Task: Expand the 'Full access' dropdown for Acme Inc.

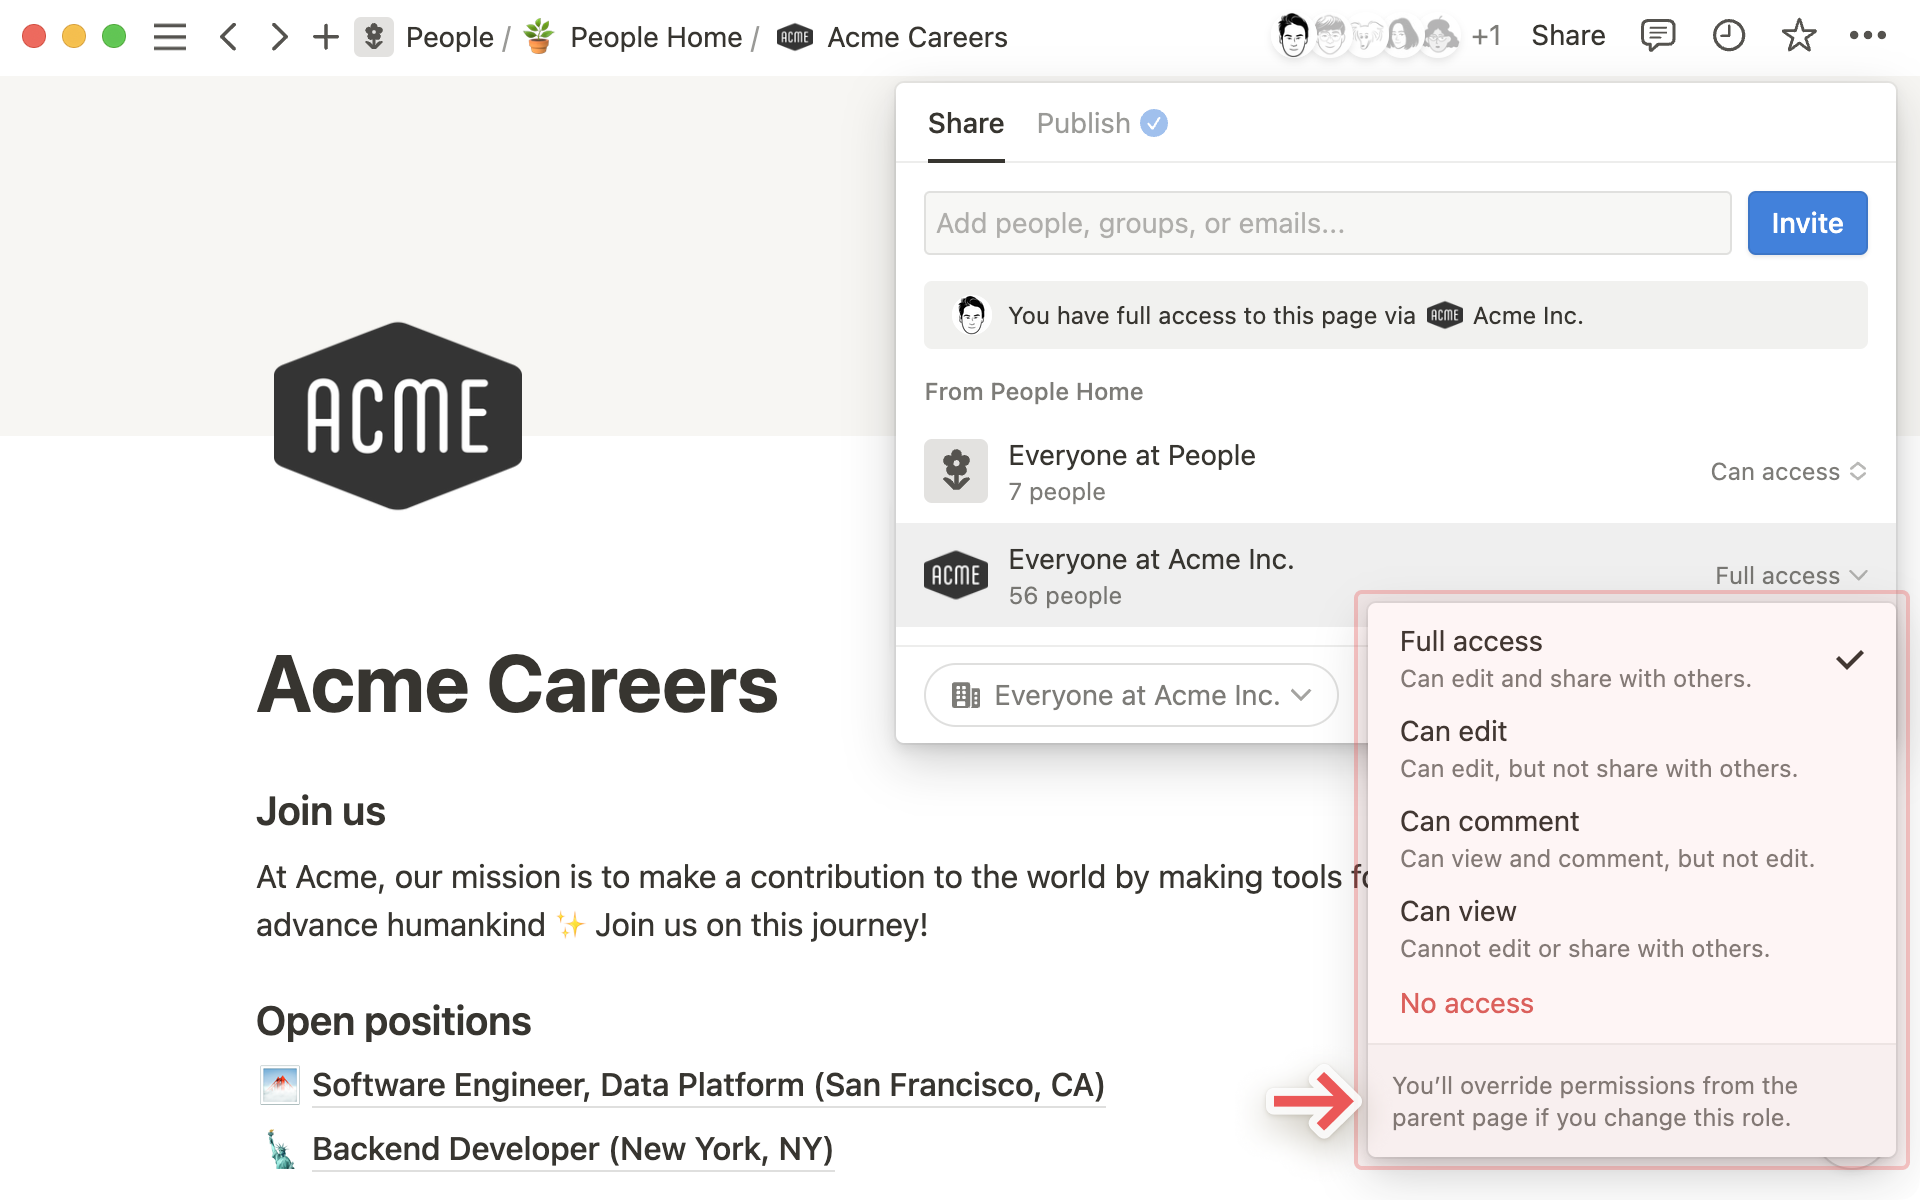Action: 1790,574
